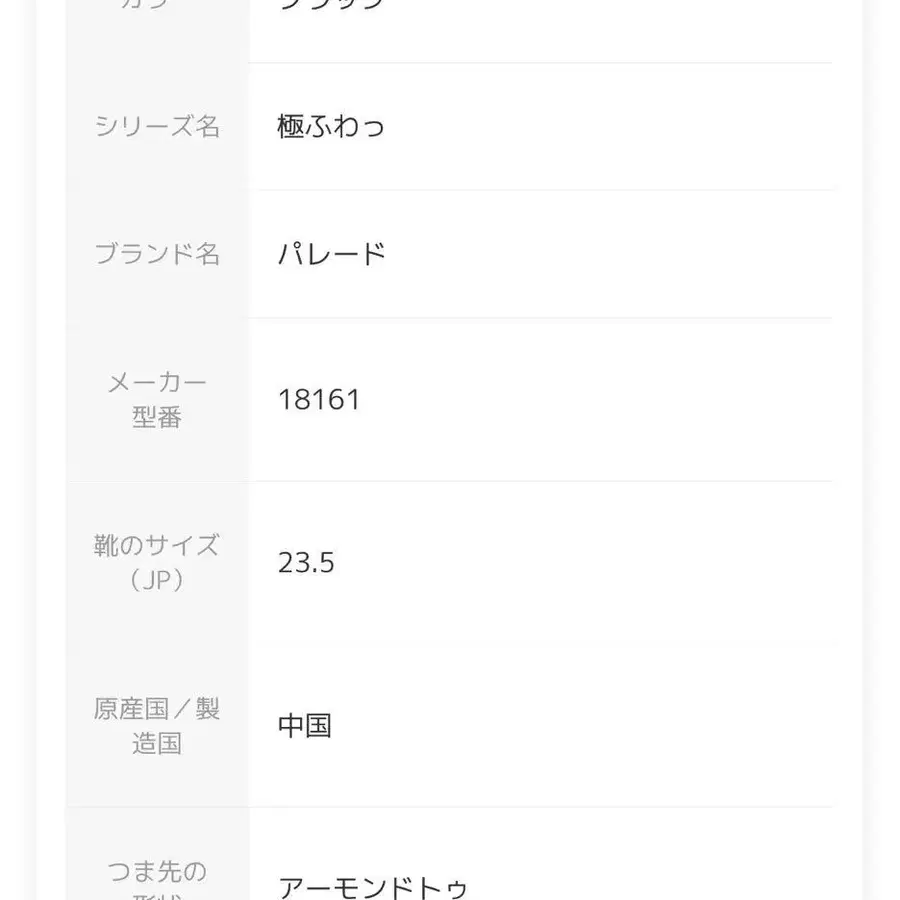Click the cut-off color value at top
This screenshot has height=900, width=900.
(x=331, y=5)
